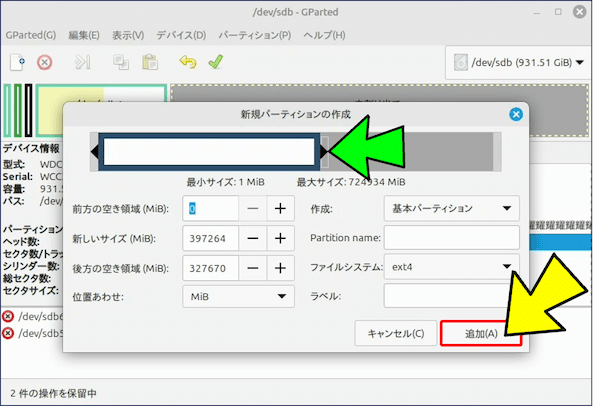Viewport: 600px width, 406px height.
Task: Click the paste partition toolbar icon
Action: point(150,62)
